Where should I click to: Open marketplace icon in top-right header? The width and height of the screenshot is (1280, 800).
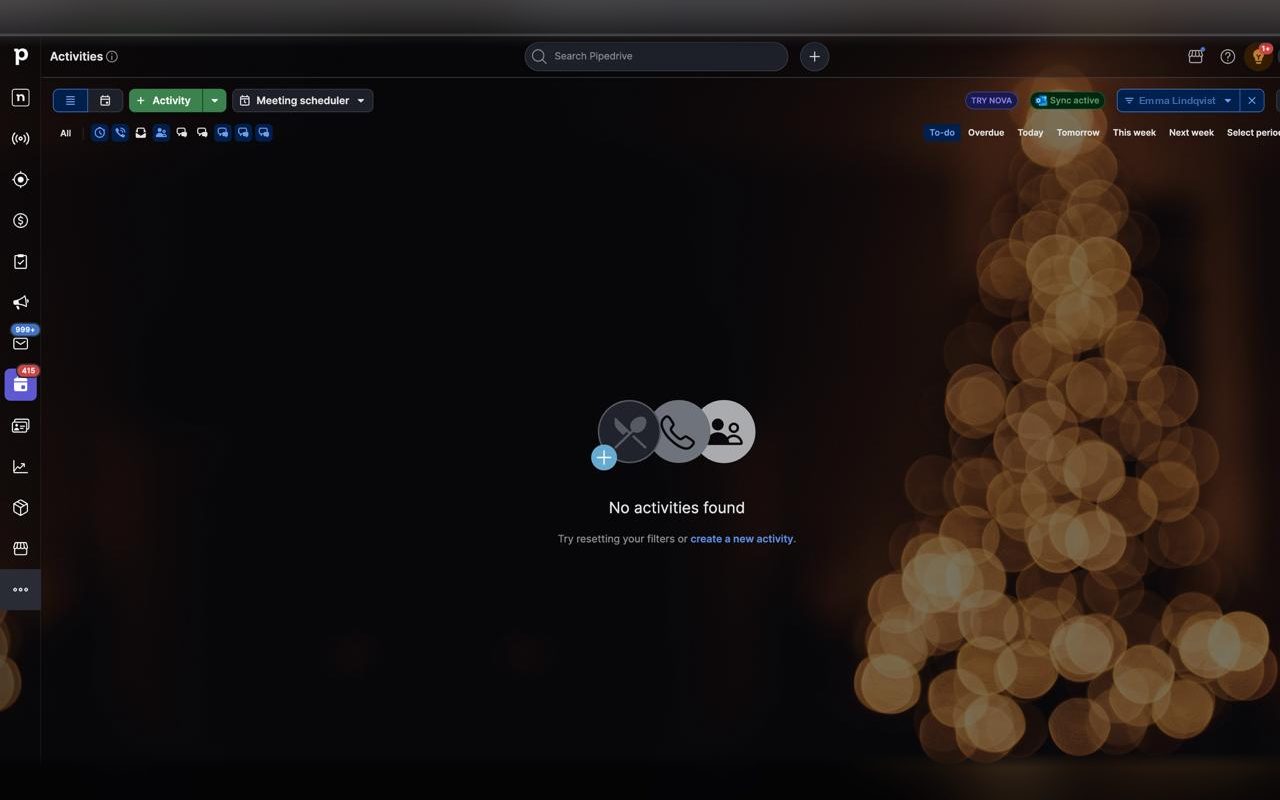tap(1196, 57)
